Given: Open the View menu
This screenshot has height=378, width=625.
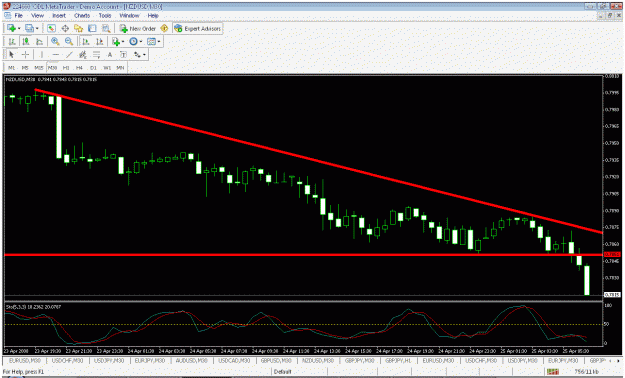Looking at the screenshot, I should tap(37, 16).
